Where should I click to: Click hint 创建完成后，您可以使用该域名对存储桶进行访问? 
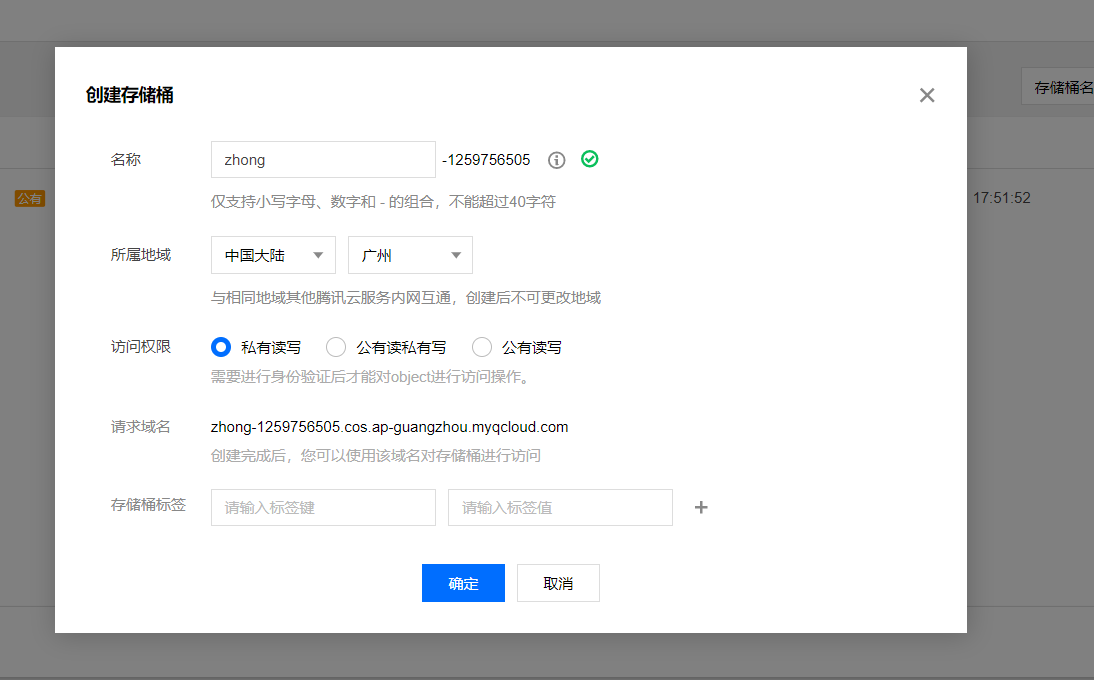(376, 455)
